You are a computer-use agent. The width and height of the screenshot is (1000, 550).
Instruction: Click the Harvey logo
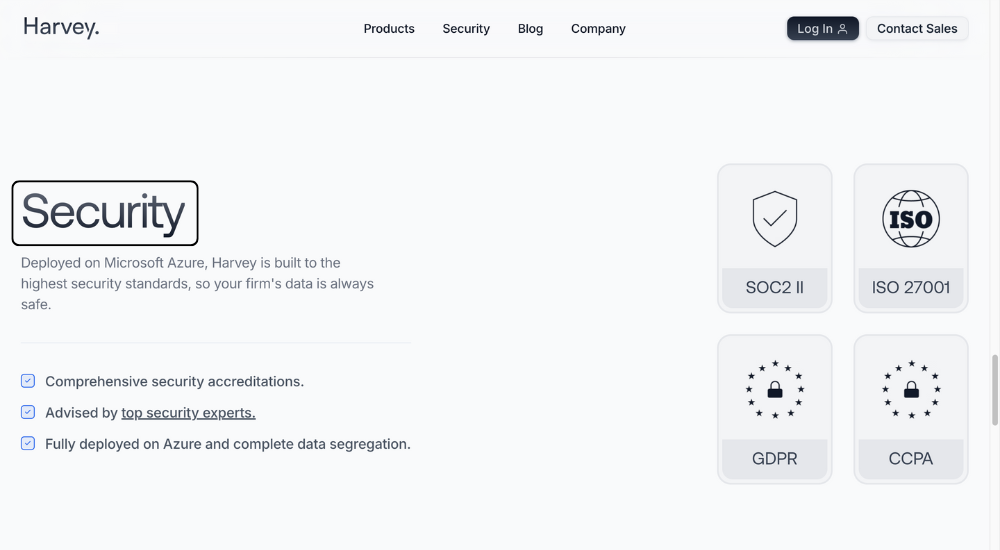[x=61, y=27]
